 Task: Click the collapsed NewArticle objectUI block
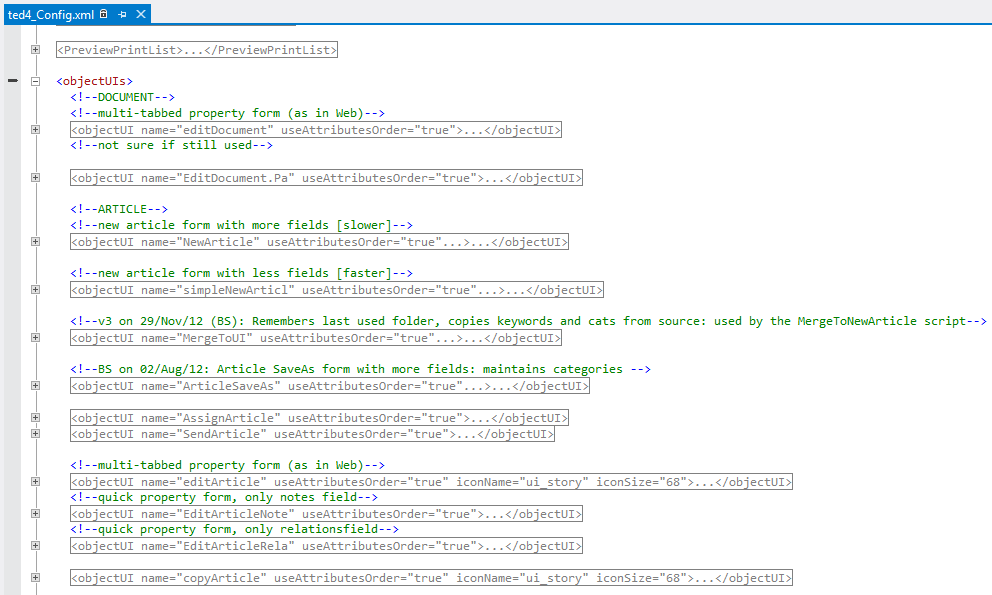click(x=319, y=242)
